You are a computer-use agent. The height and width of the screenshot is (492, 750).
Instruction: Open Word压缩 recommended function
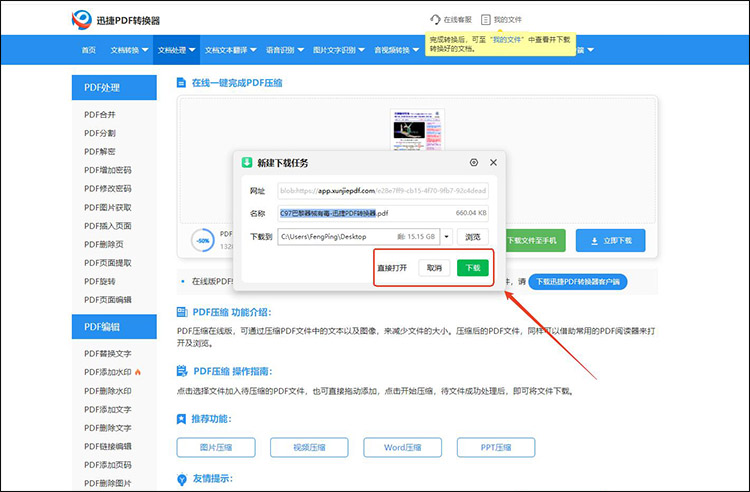pyautogui.click(x=402, y=448)
